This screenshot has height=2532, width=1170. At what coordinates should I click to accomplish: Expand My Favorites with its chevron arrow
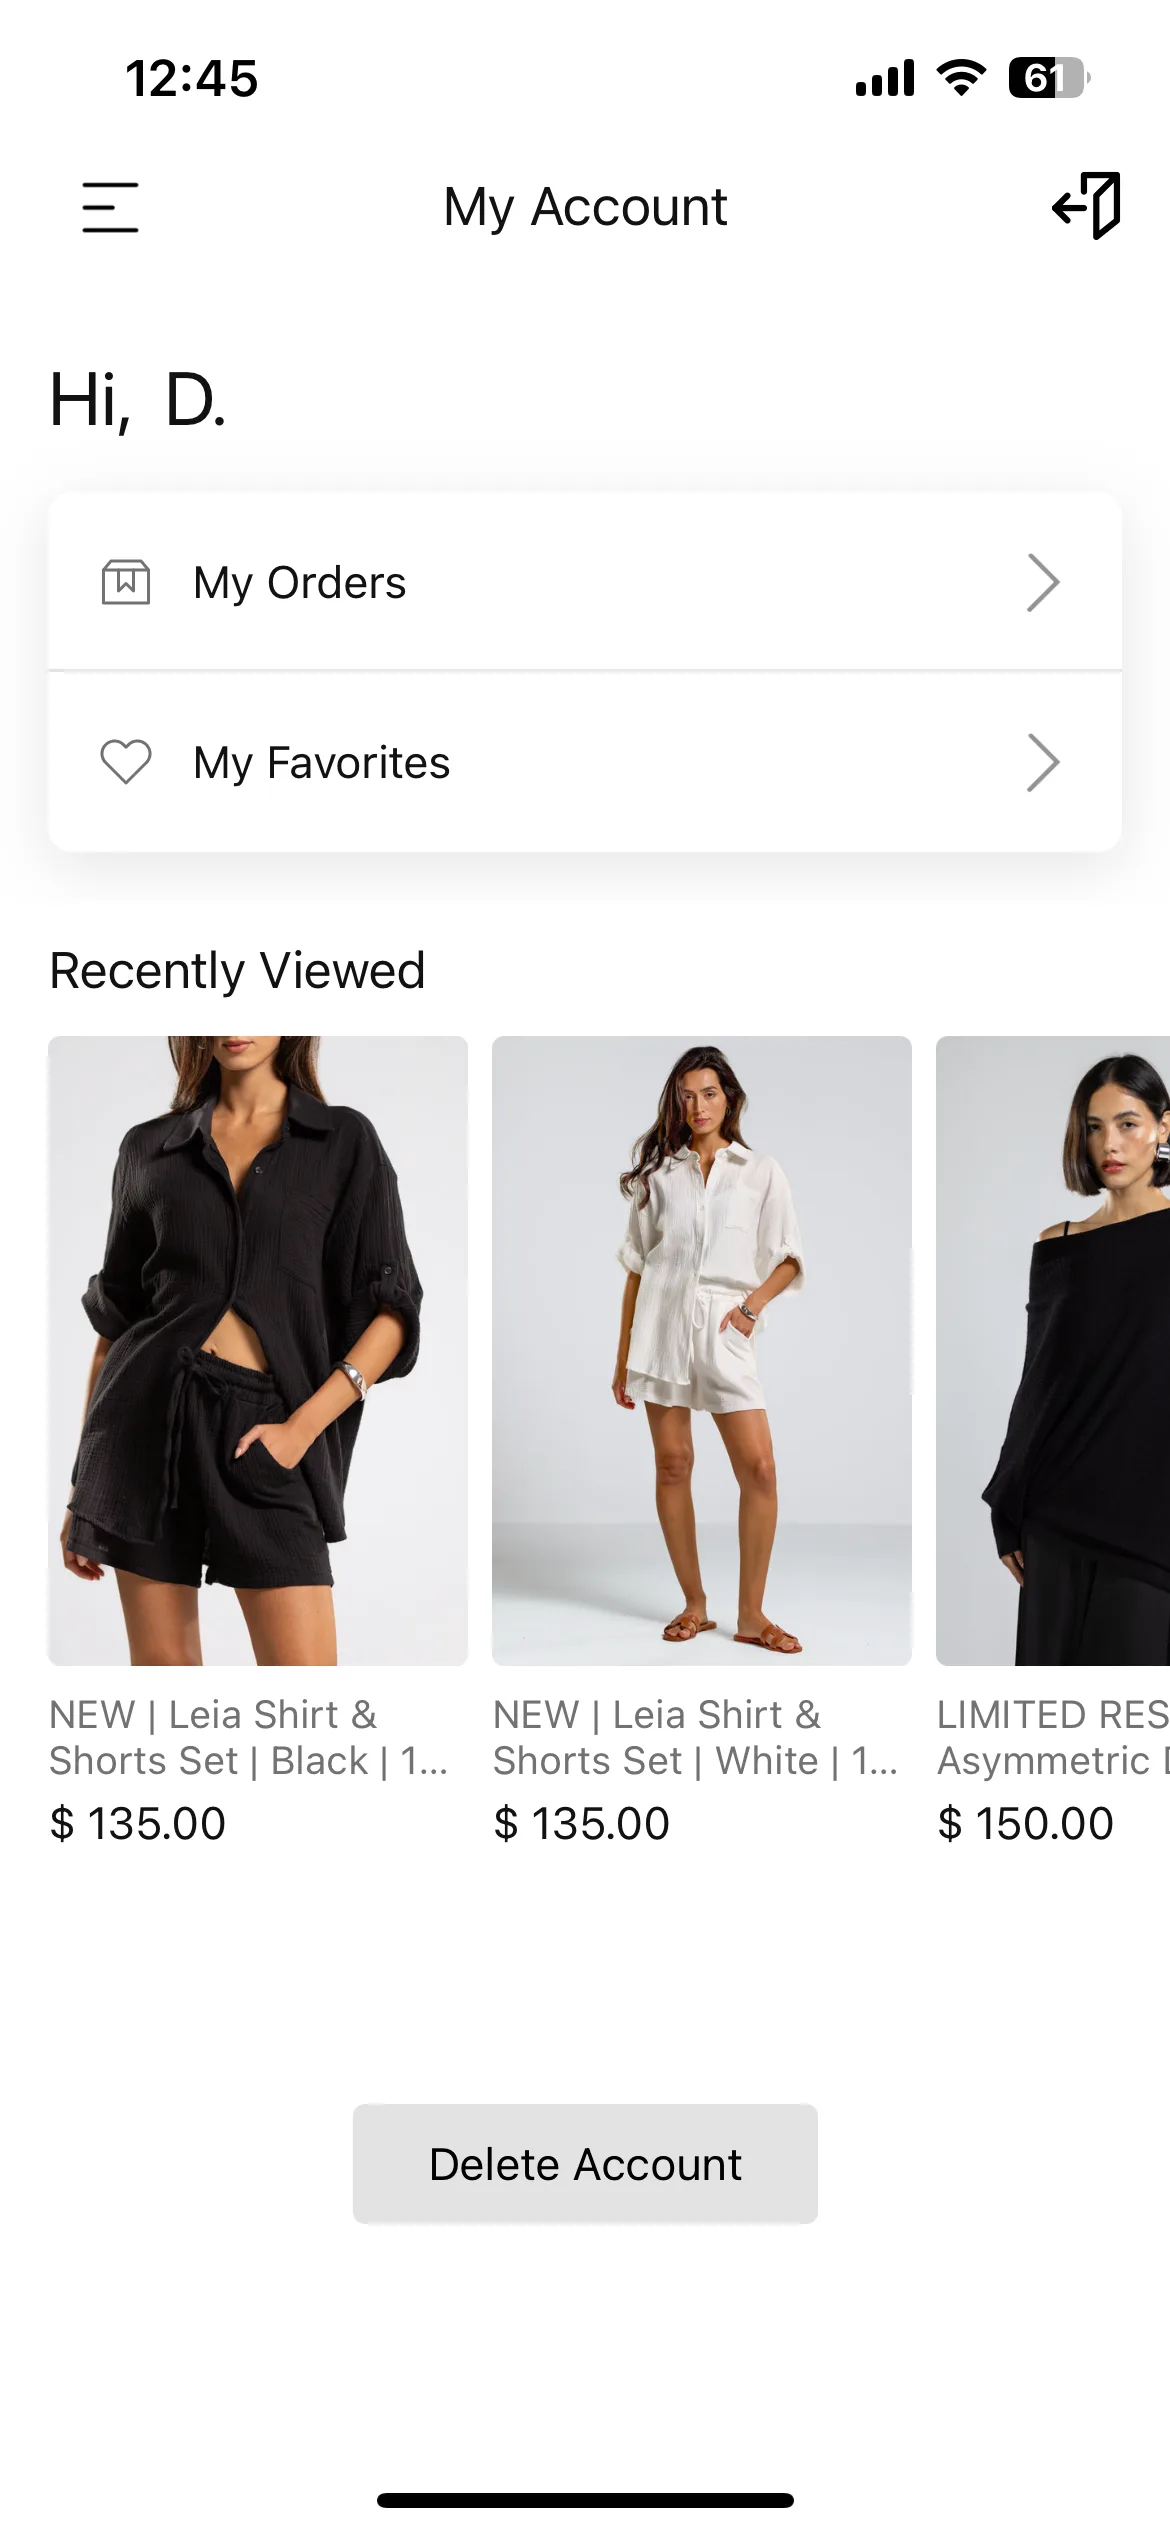coord(1043,762)
